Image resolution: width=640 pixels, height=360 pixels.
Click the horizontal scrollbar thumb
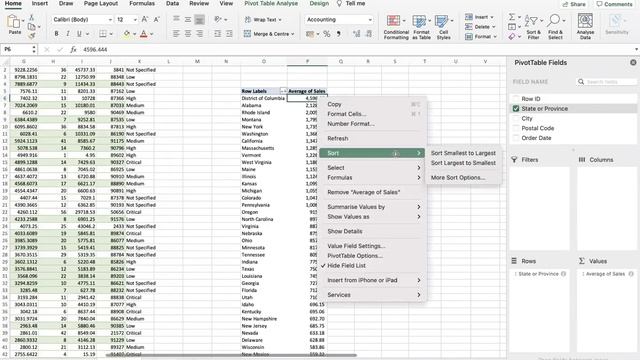[x=231, y=355]
